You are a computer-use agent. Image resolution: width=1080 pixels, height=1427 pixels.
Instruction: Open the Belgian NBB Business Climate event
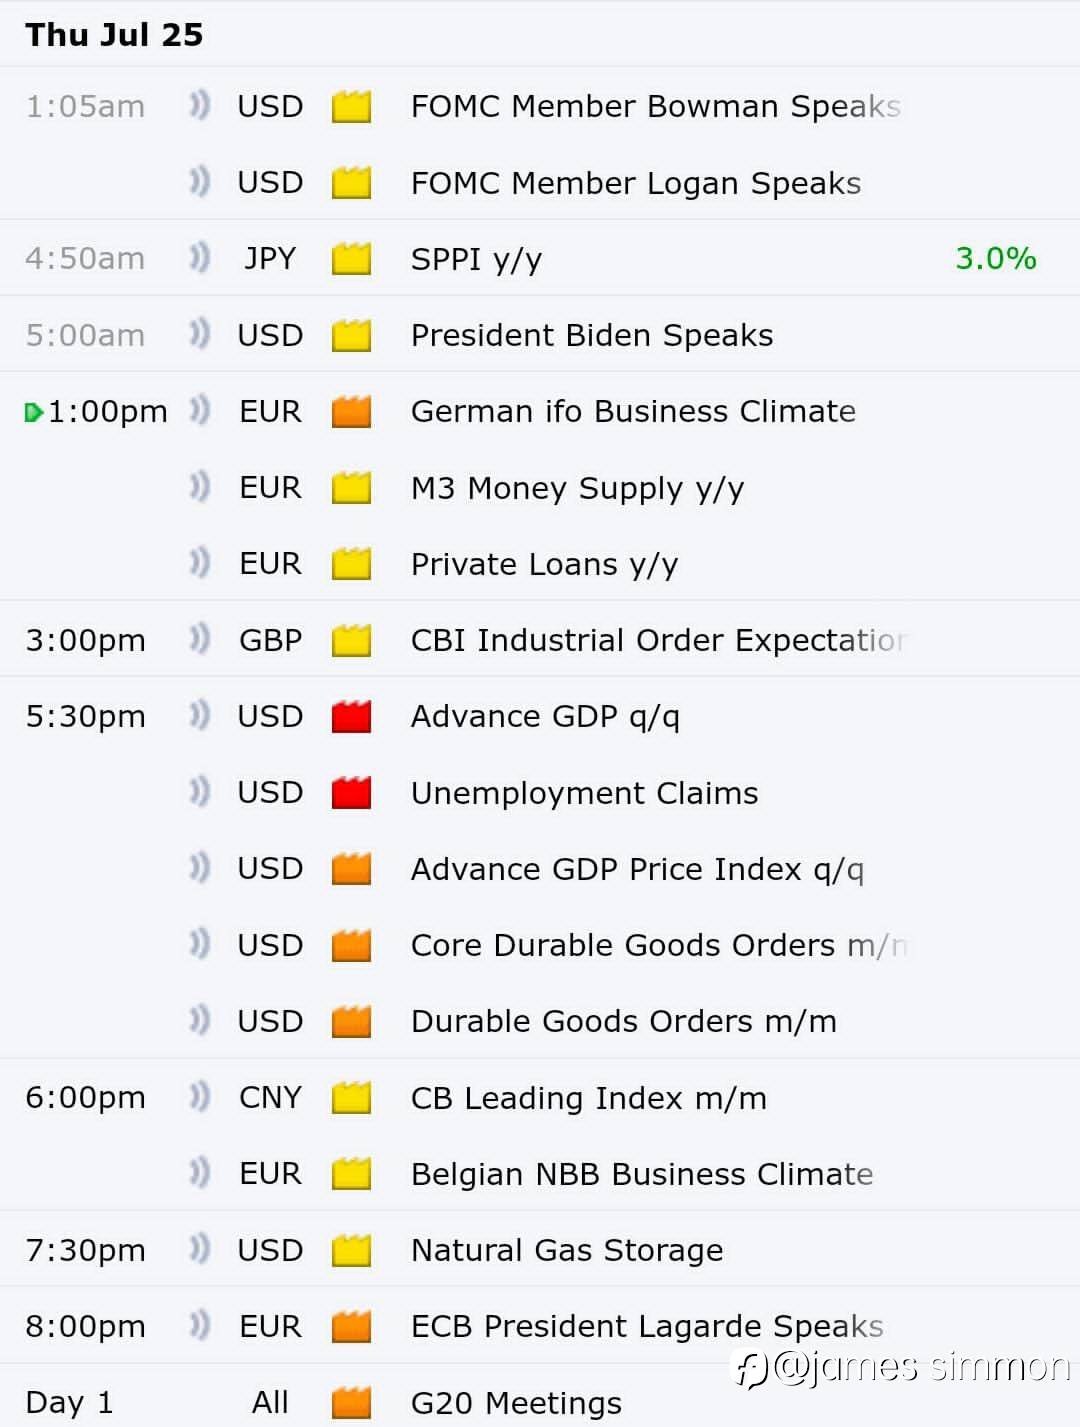coord(642,1174)
